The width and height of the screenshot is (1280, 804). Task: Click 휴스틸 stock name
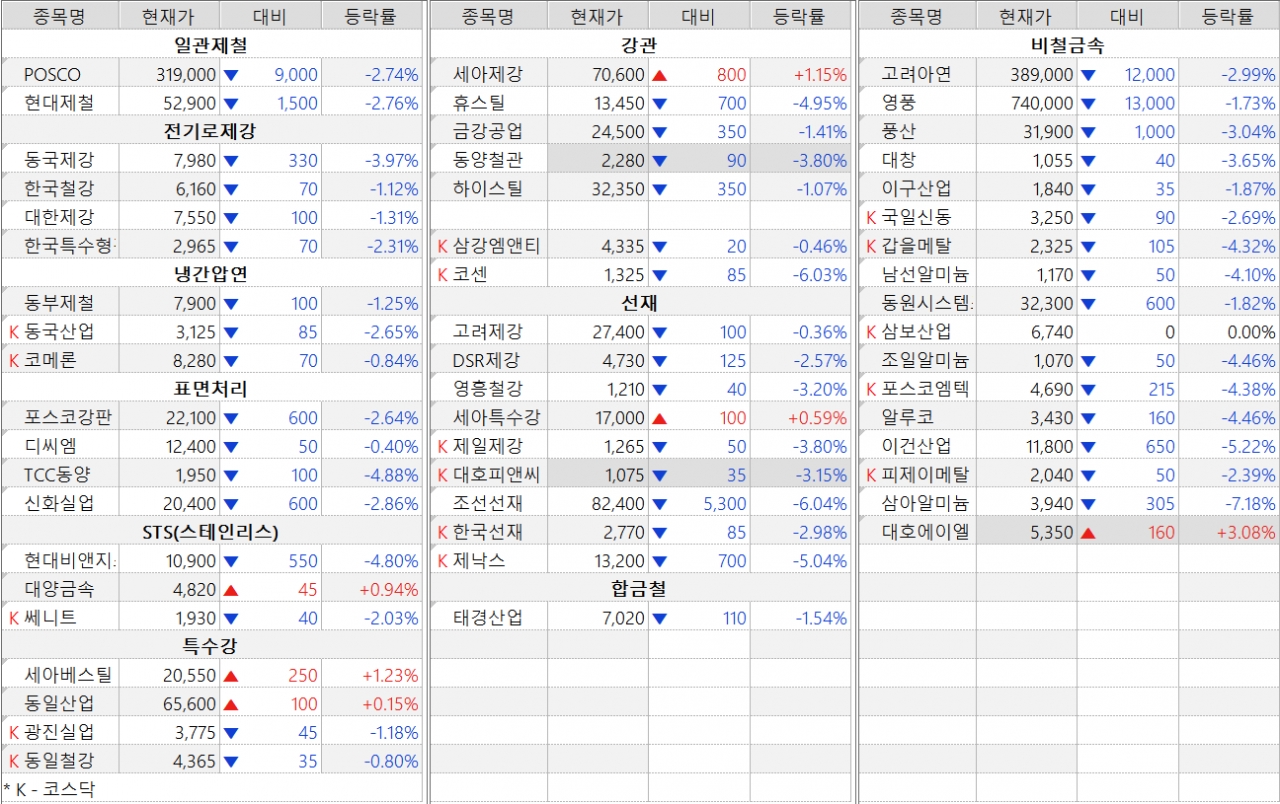pyautogui.click(x=479, y=103)
